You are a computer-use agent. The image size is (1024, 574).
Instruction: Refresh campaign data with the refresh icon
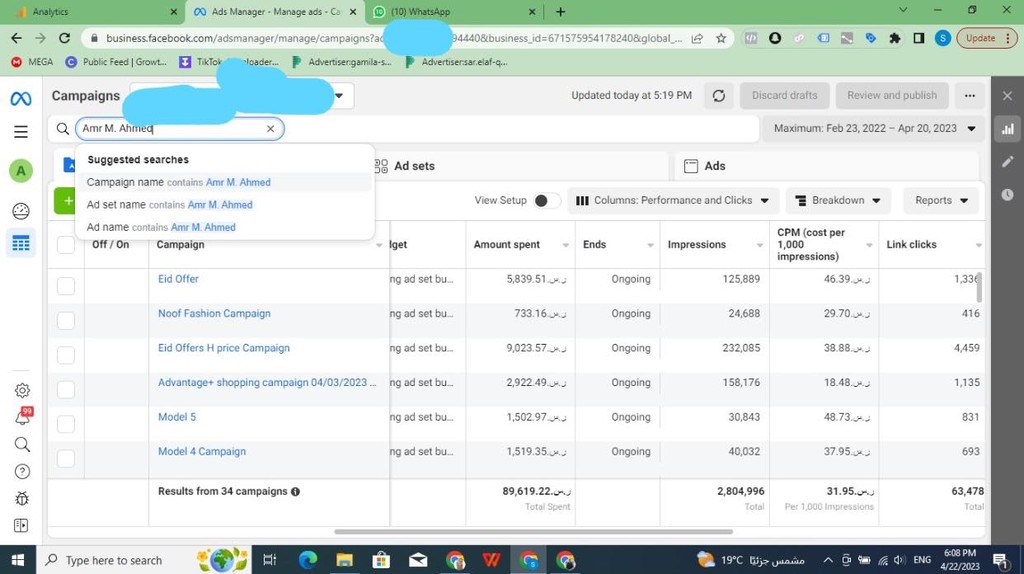[718, 96]
